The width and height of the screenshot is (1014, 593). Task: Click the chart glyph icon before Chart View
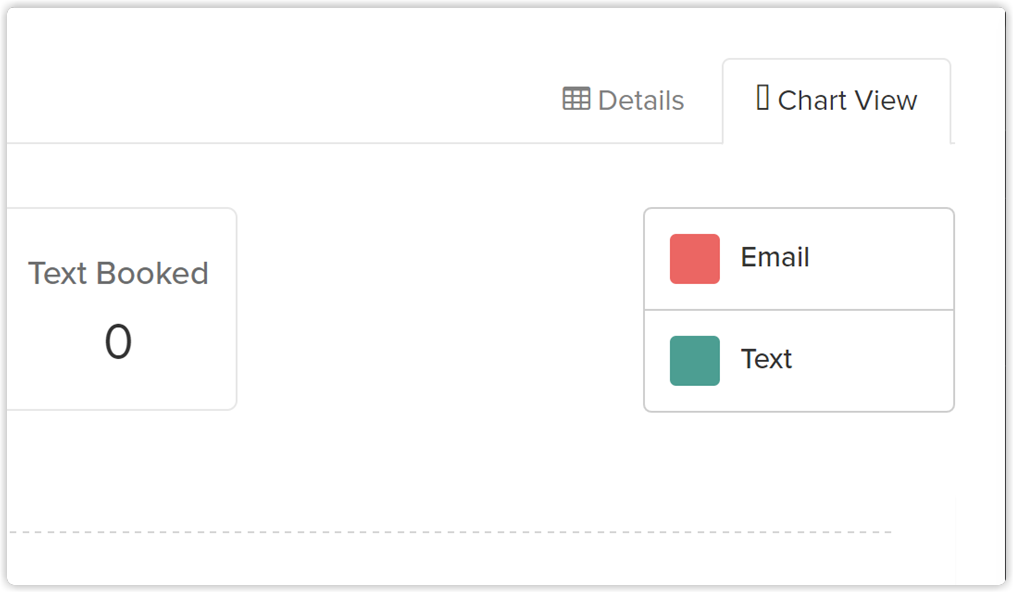pyautogui.click(x=762, y=98)
